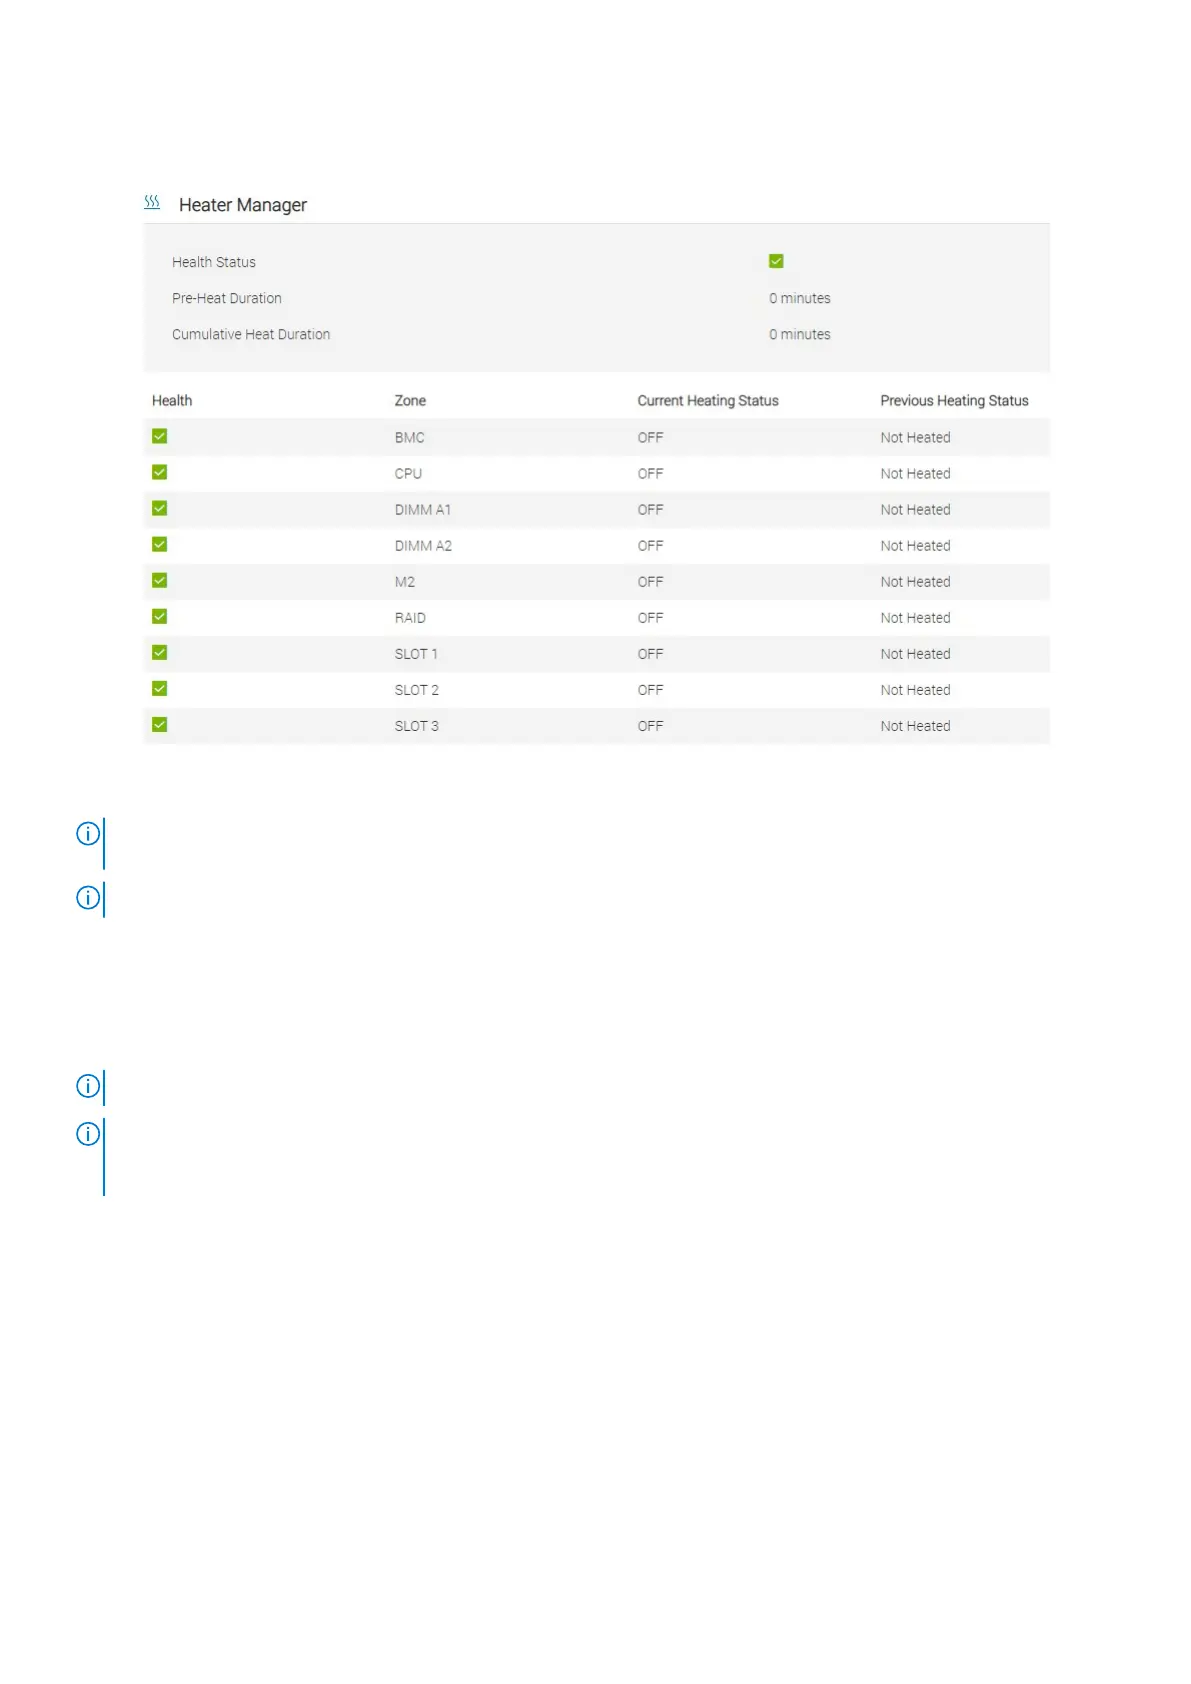Select the M2 zone cell
This screenshot has height=1684, width=1191.
click(405, 582)
